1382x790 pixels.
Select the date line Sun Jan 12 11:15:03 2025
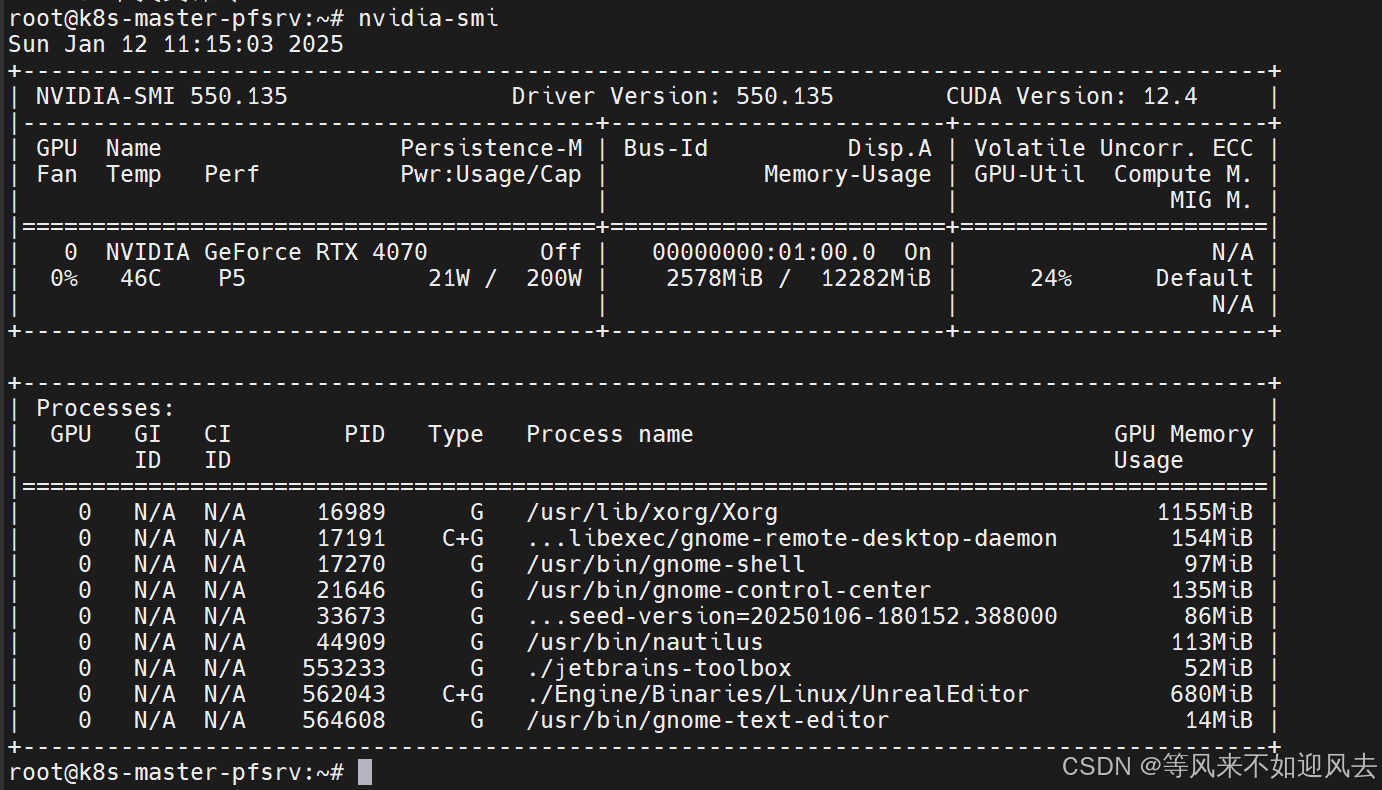(176, 44)
